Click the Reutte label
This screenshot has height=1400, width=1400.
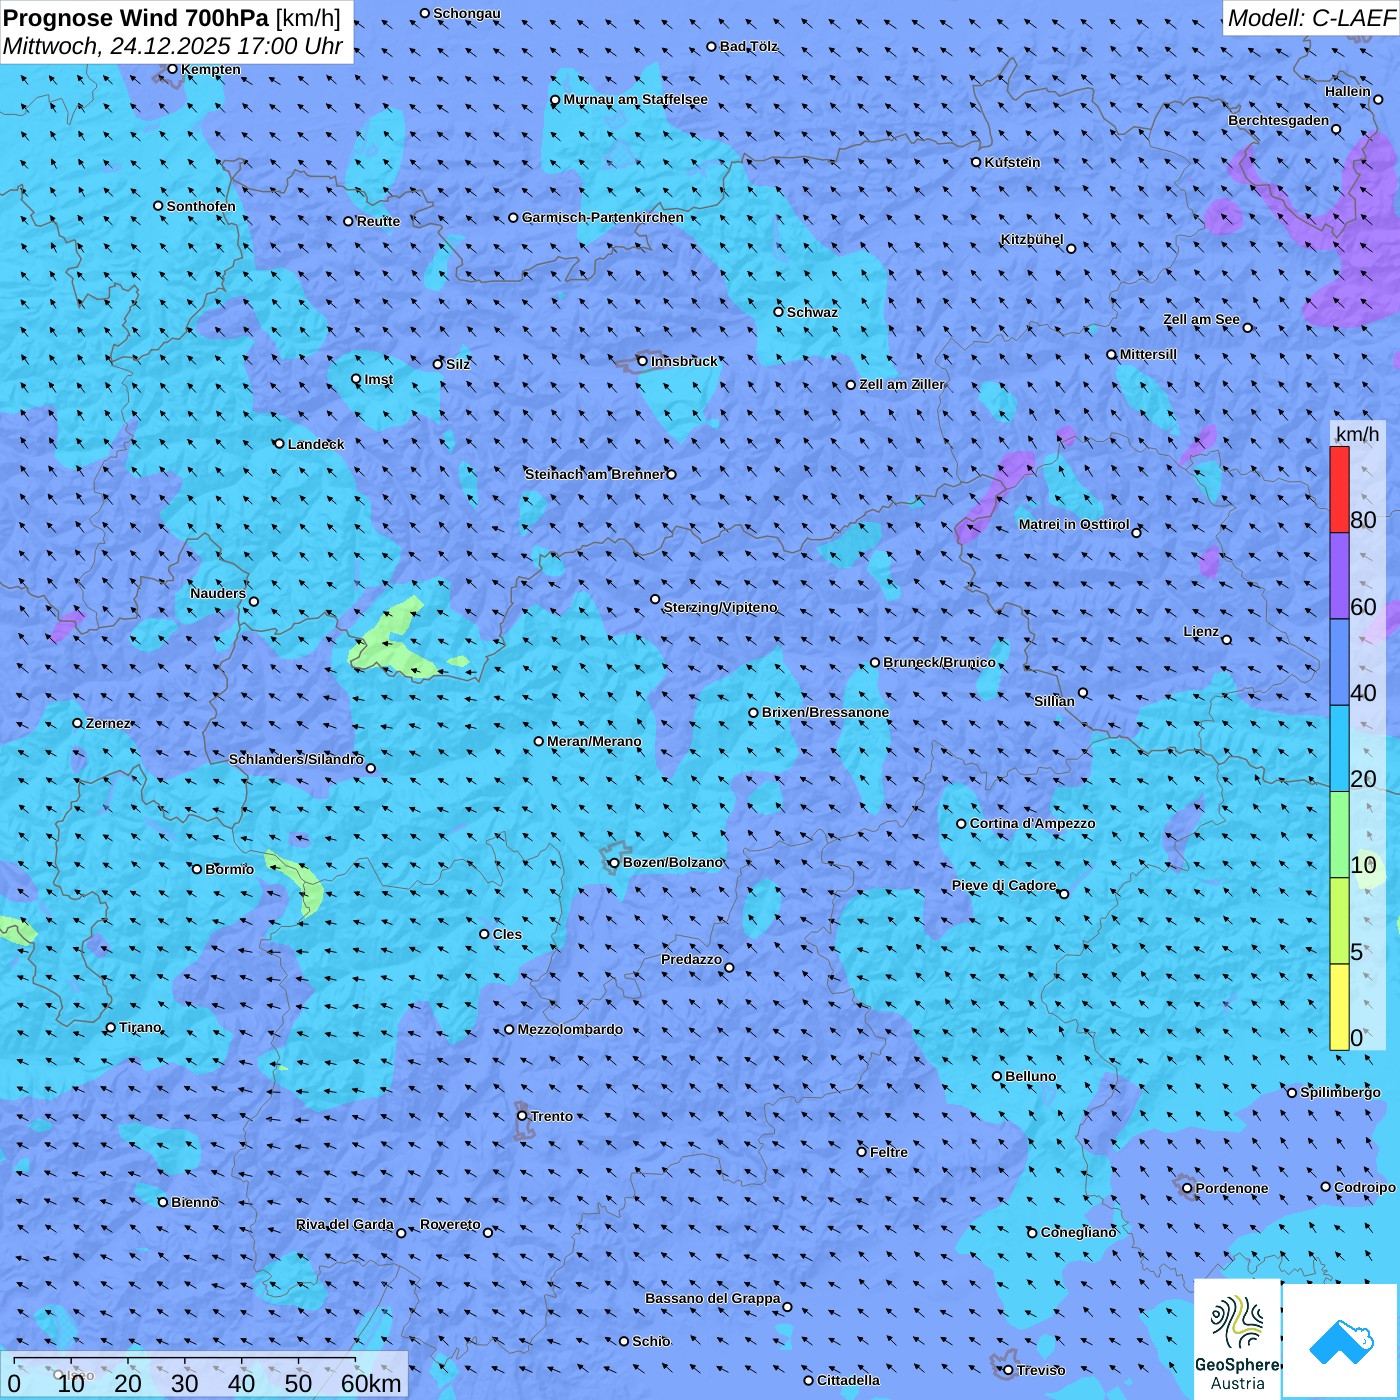coord(378,221)
